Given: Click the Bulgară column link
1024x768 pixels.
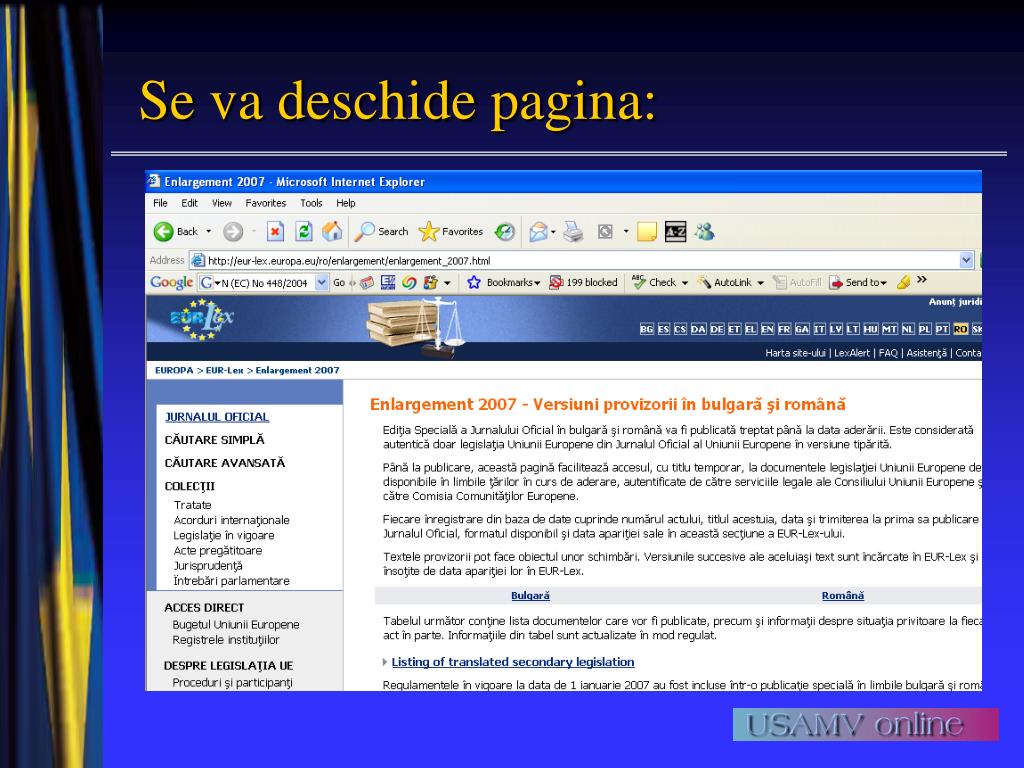Looking at the screenshot, I should click(x=530, y=596).
